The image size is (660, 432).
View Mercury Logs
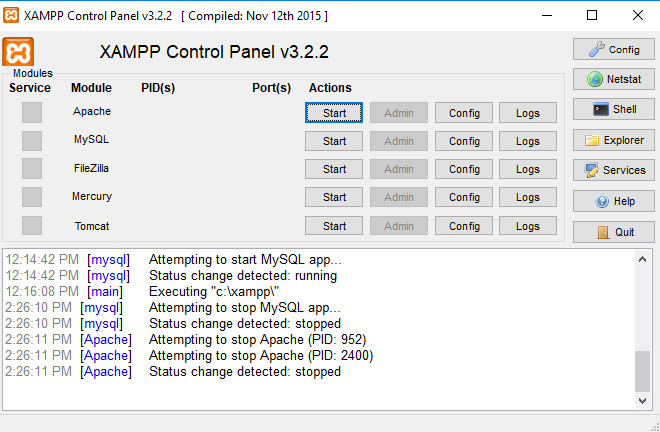[x=528, y=197]
